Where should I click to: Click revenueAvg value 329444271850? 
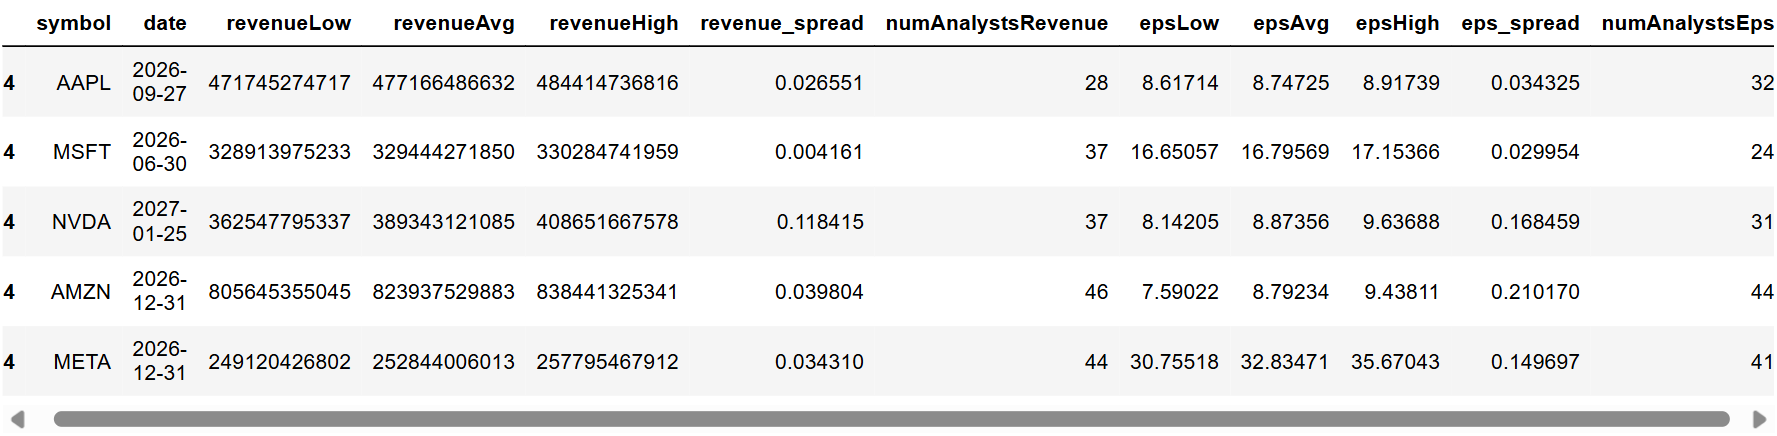[x=444, y=152]
